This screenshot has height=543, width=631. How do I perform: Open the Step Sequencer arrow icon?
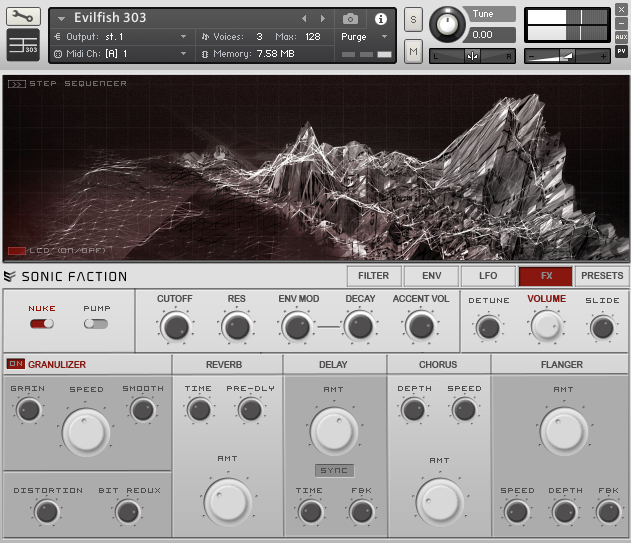click(16, 84)
